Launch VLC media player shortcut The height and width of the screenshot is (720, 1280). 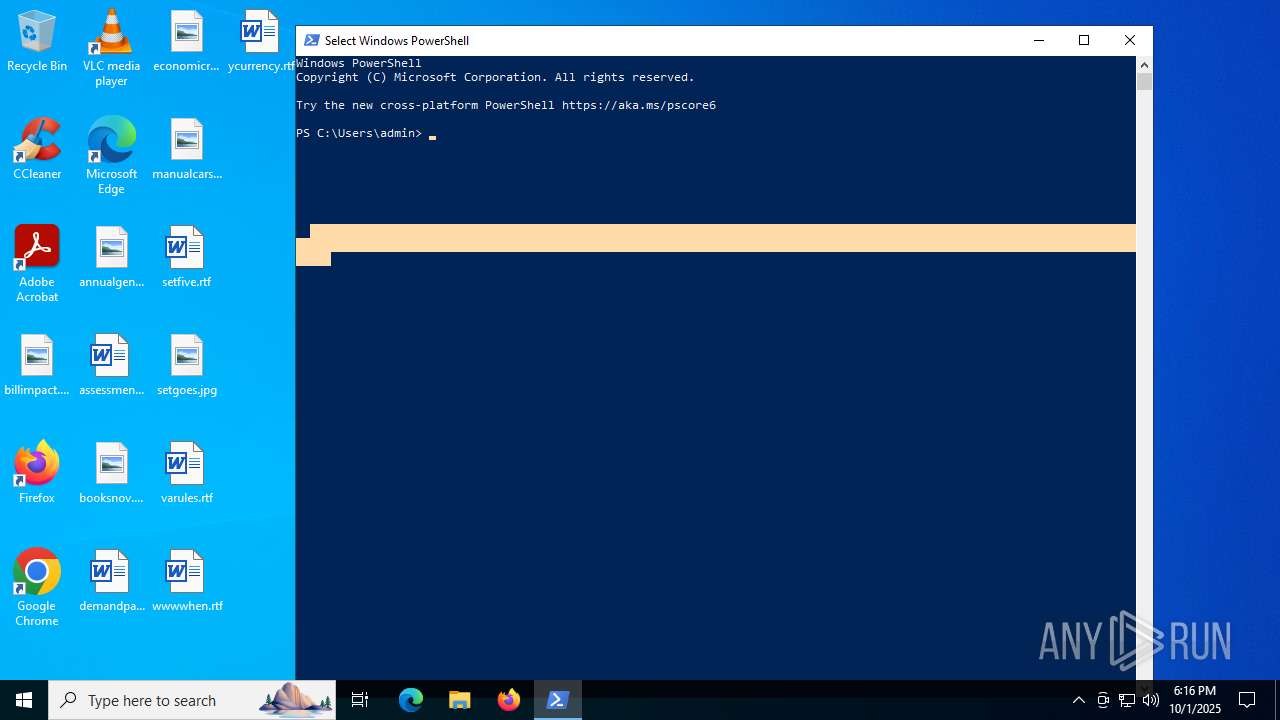click(111, 48)
